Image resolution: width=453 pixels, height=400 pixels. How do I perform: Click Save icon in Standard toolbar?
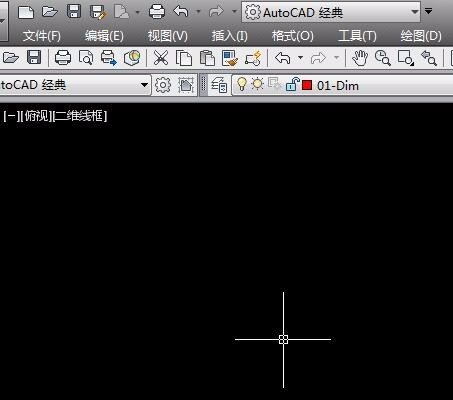pos(34,58)
